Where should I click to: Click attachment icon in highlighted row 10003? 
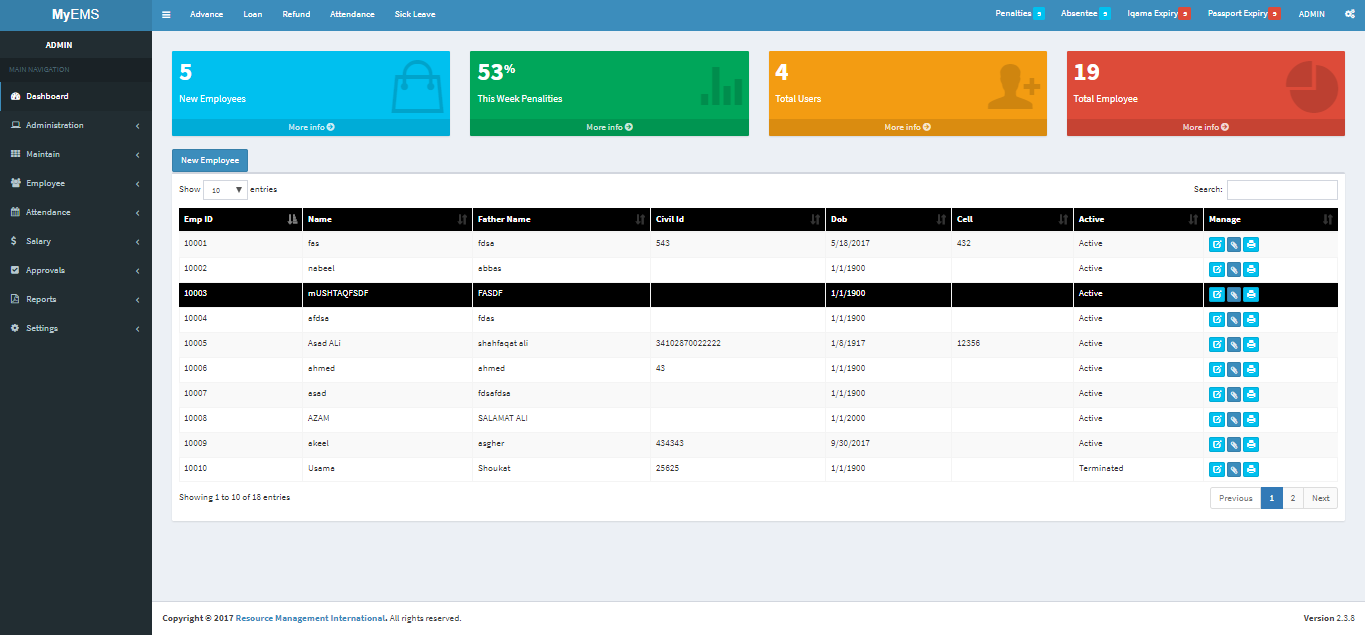coord(1234,294)
